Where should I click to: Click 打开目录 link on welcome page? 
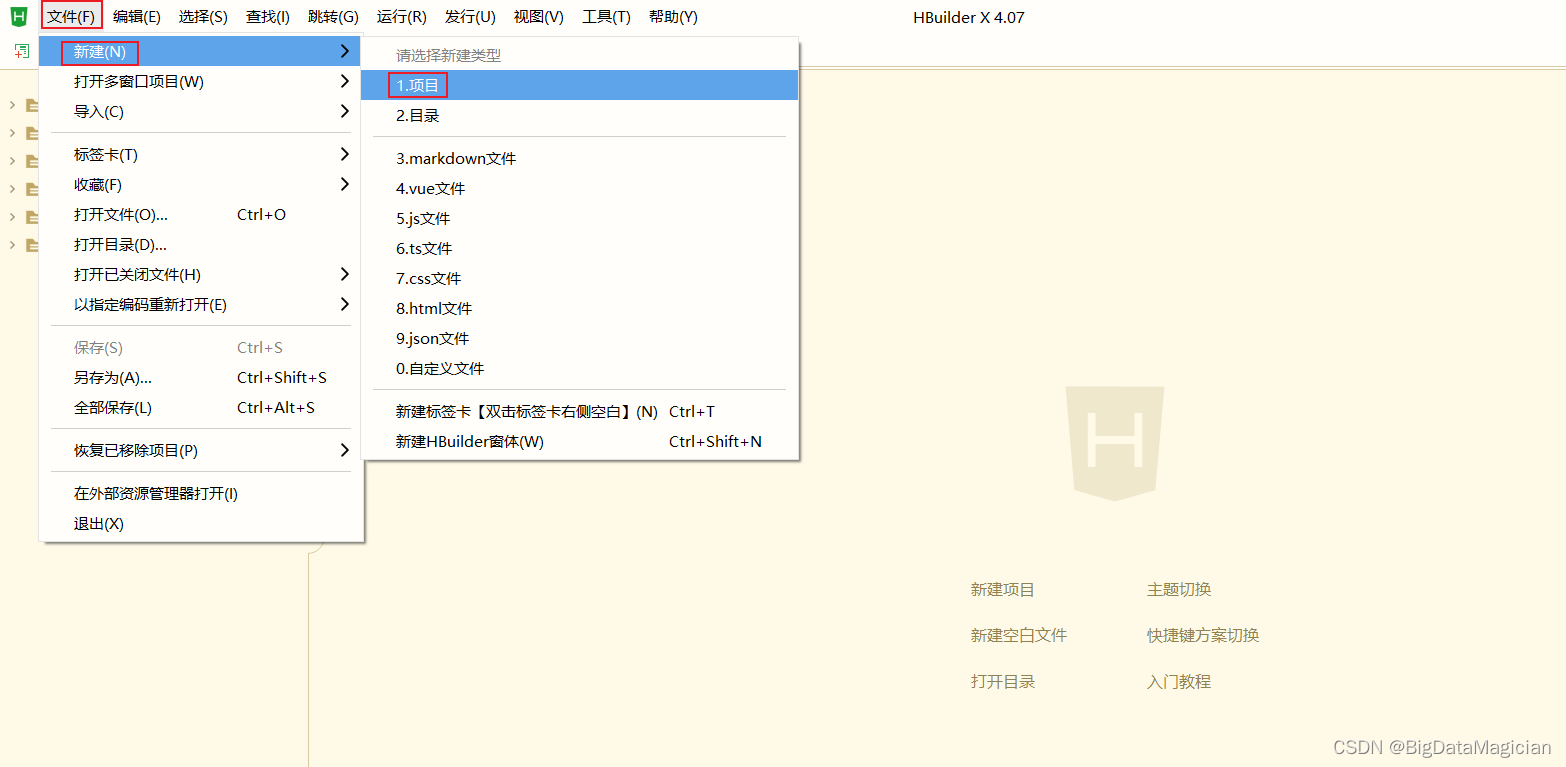coord(1003,682)
